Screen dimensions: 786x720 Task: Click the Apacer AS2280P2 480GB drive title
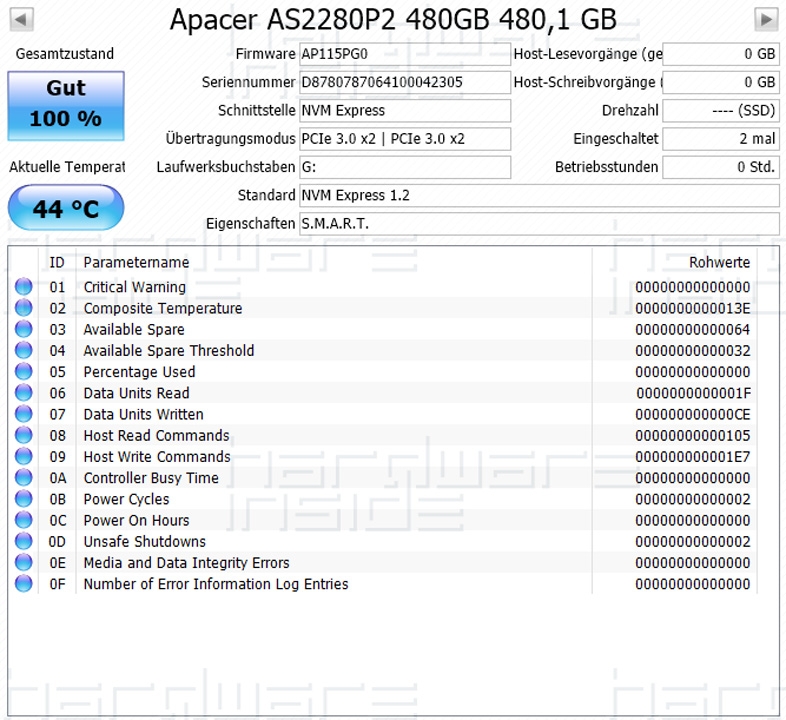[393, 20]
